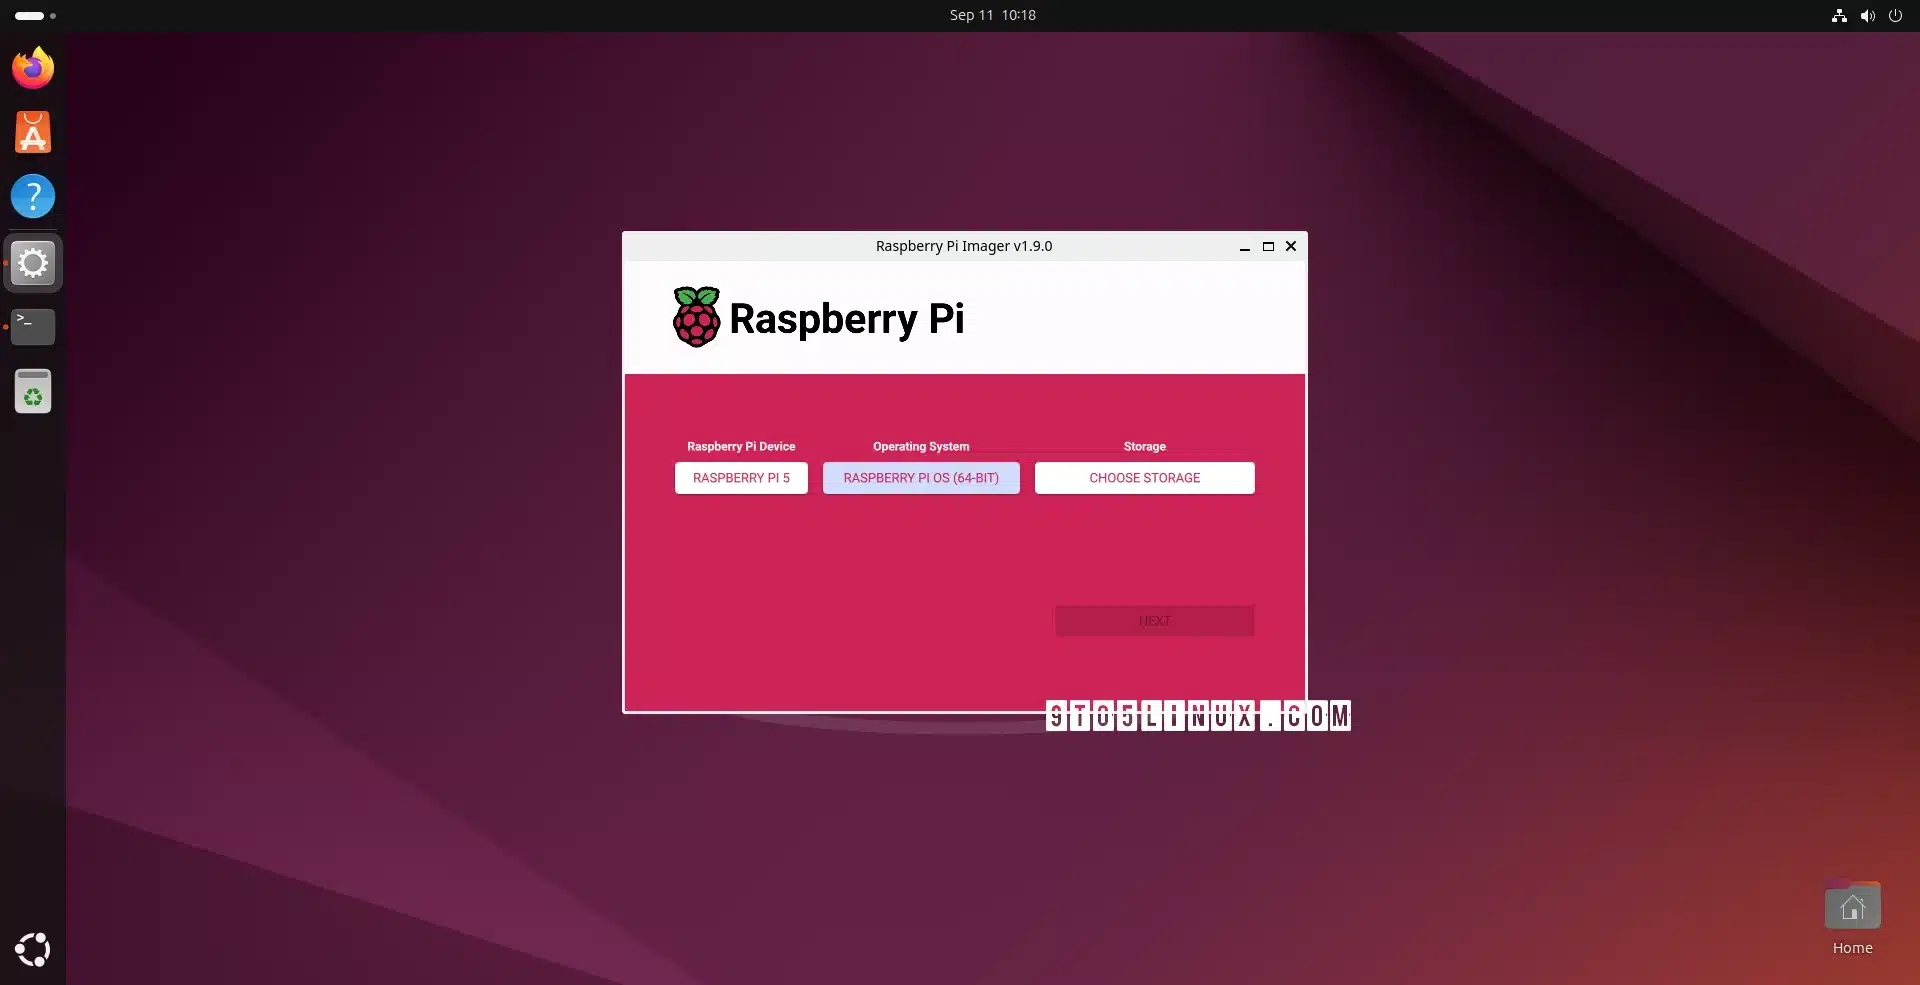1920x985 pixels.
Task: Open Firefox from the dock
Action: point(33,68)
